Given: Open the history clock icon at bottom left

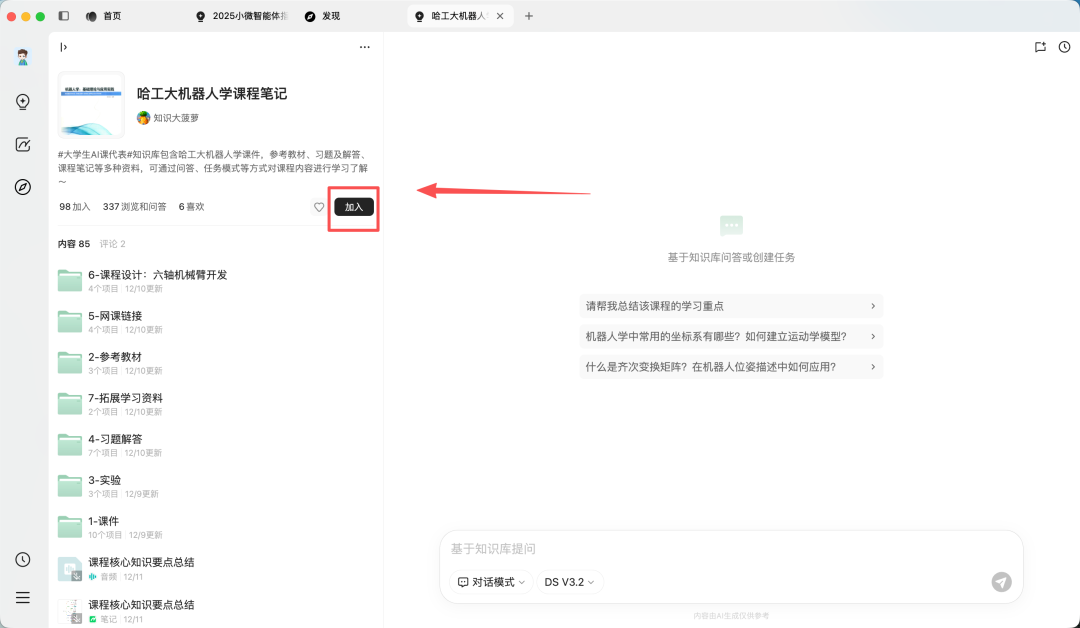Looking at the screenshot, I should point(22,560).
